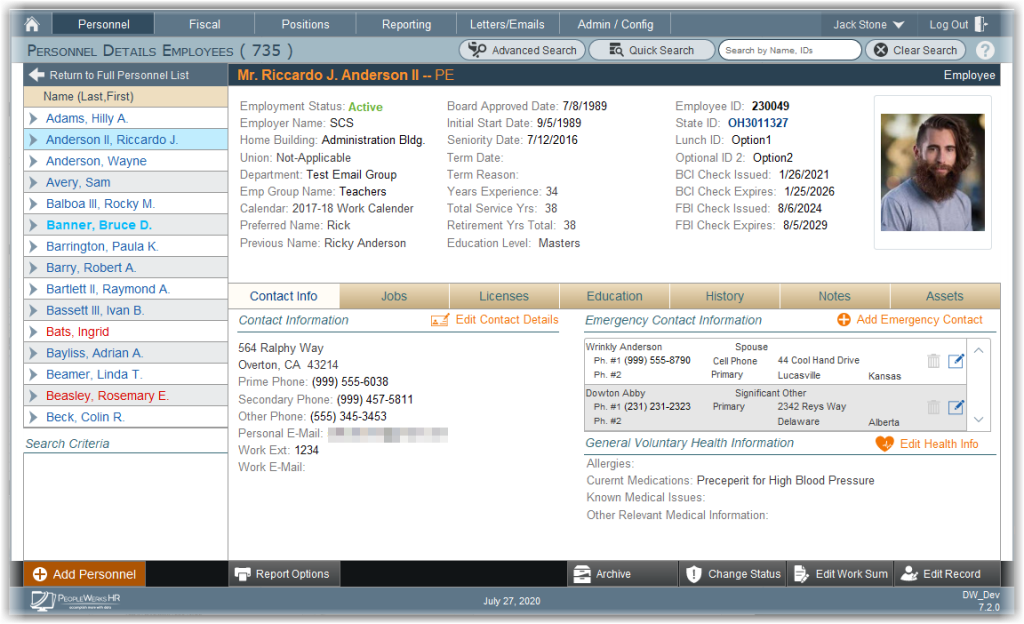Viewport: 1024px width, 624px height.
Task: Click the Add Personnel button
Action: click(84, 574)
